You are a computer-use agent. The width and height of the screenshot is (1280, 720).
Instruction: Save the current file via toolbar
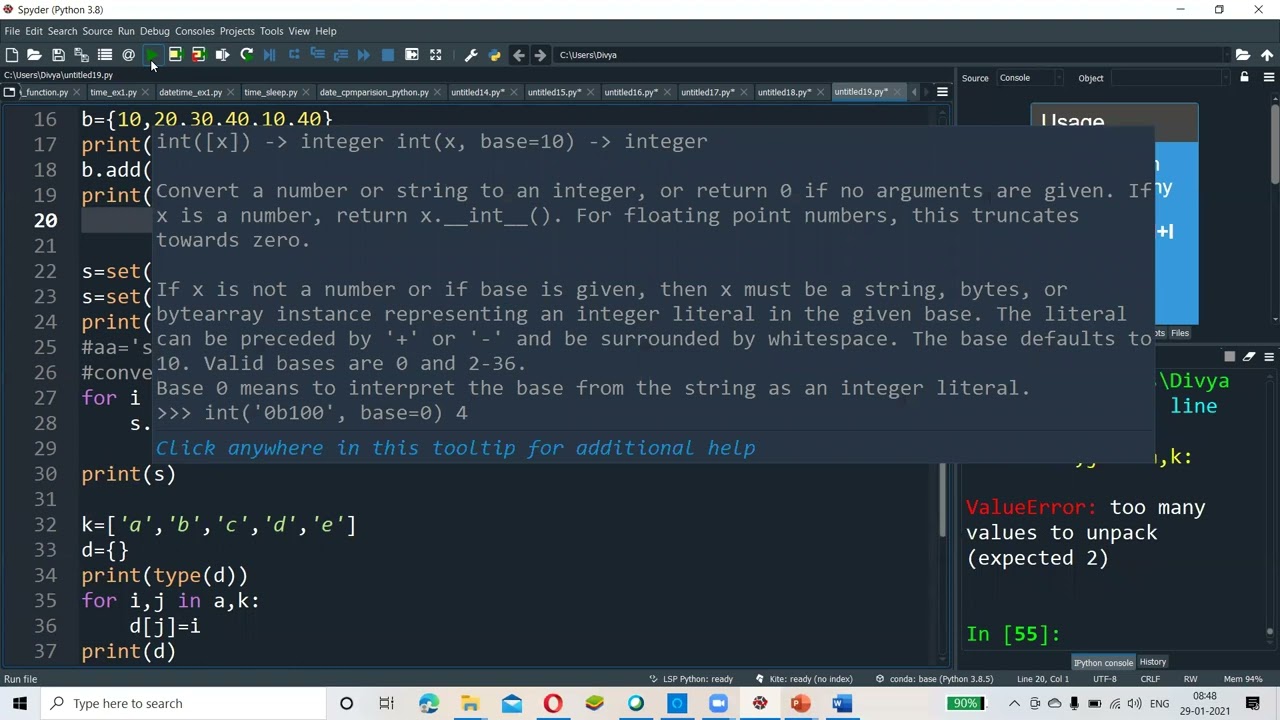[x=58, y=55]
